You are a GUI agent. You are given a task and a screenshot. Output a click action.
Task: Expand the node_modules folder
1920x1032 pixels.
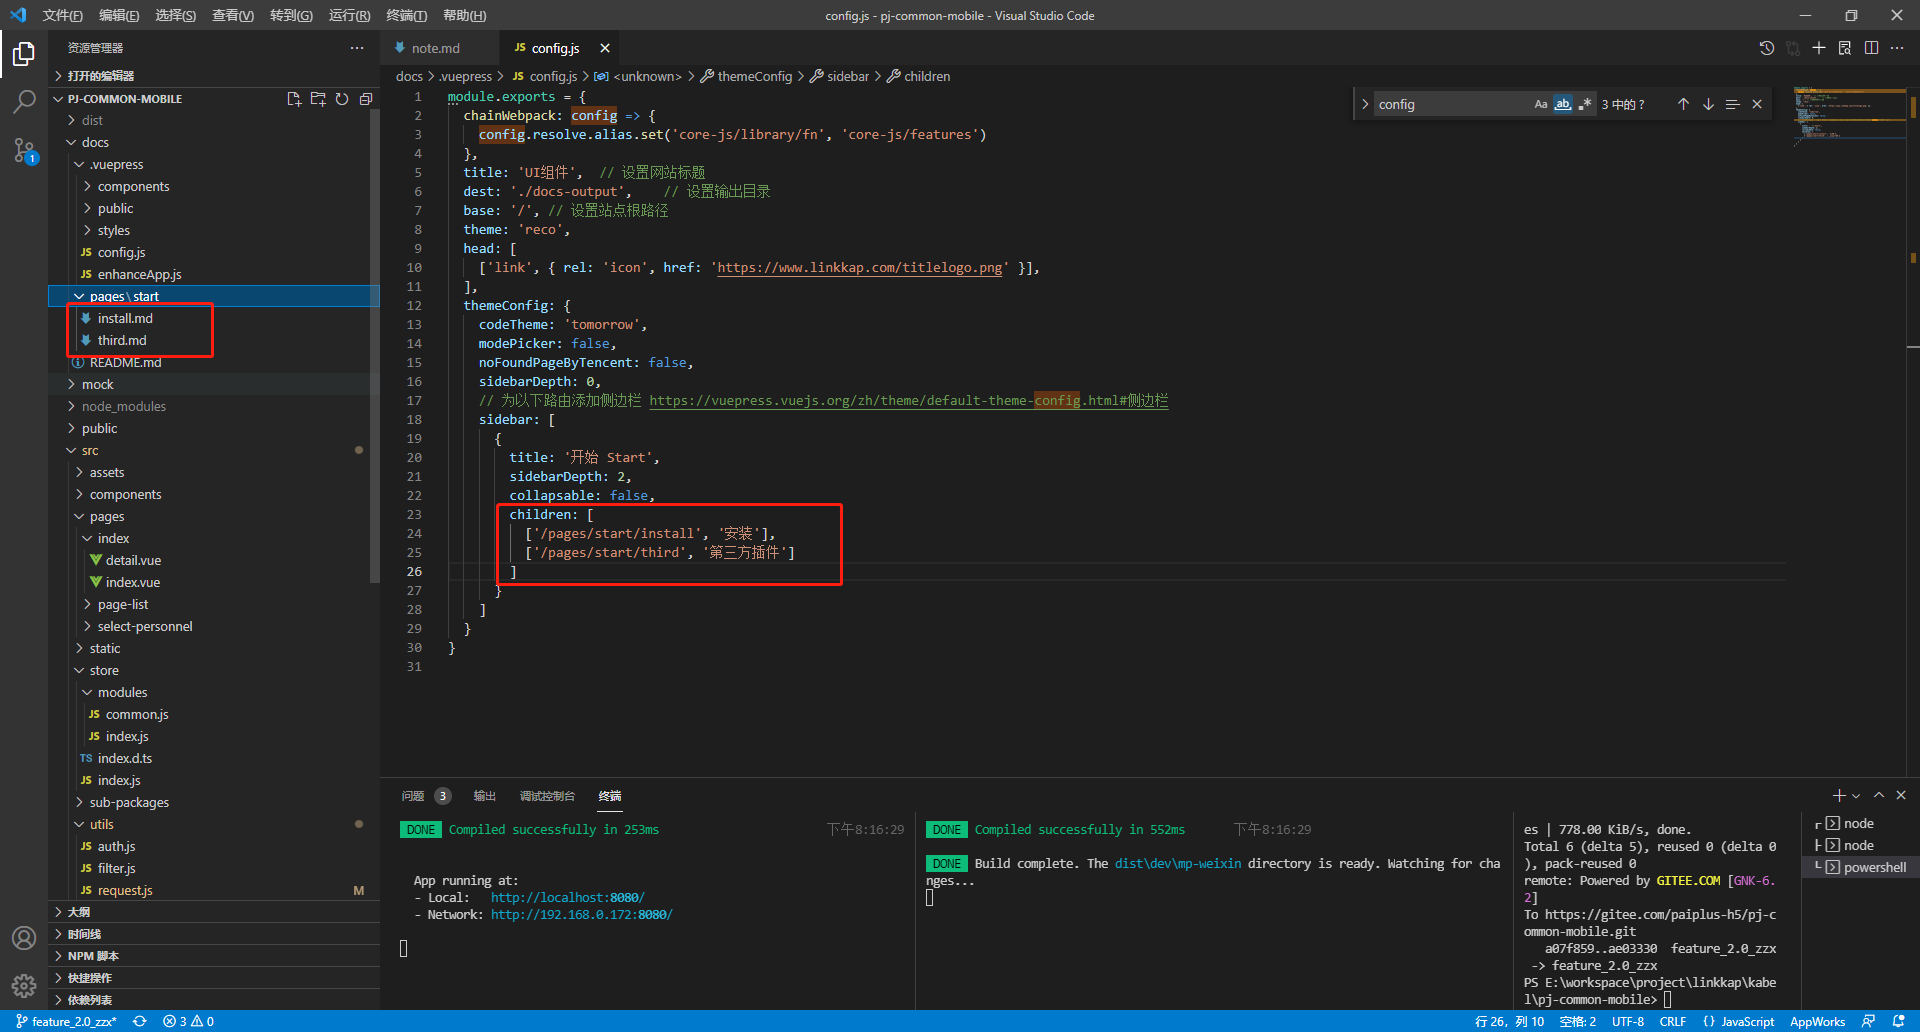point(124,406)
